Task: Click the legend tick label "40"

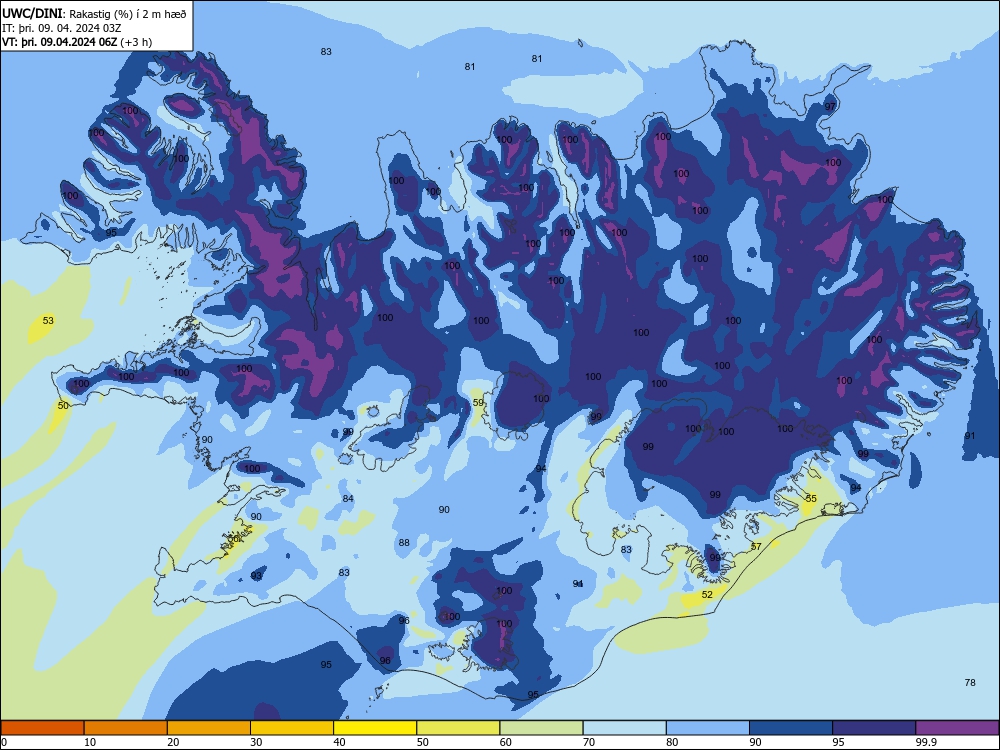Action: 339,742
